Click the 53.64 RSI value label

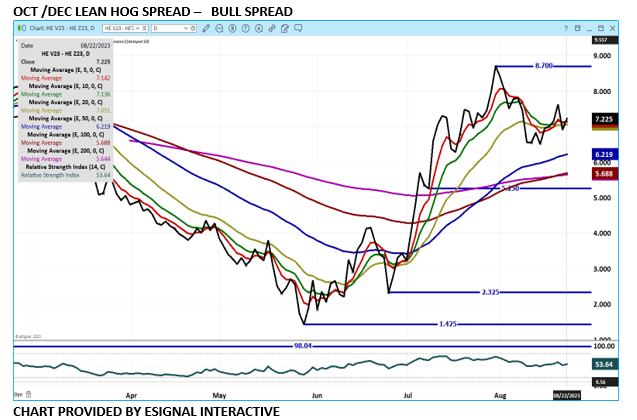[x=603, y=365]
